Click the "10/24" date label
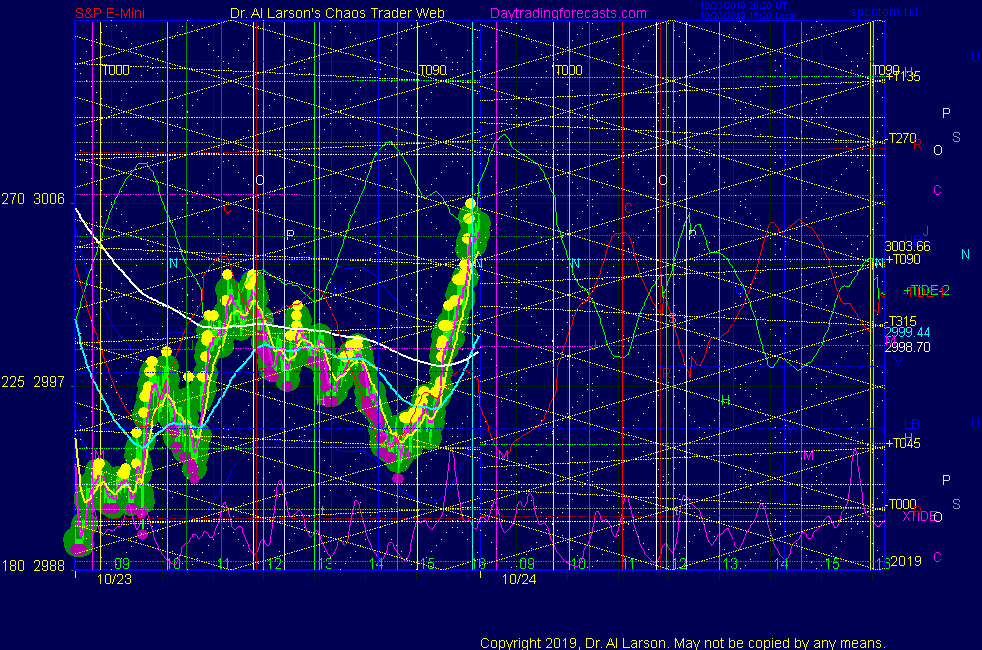Viewport: 982px width, 650px height. 519,579
